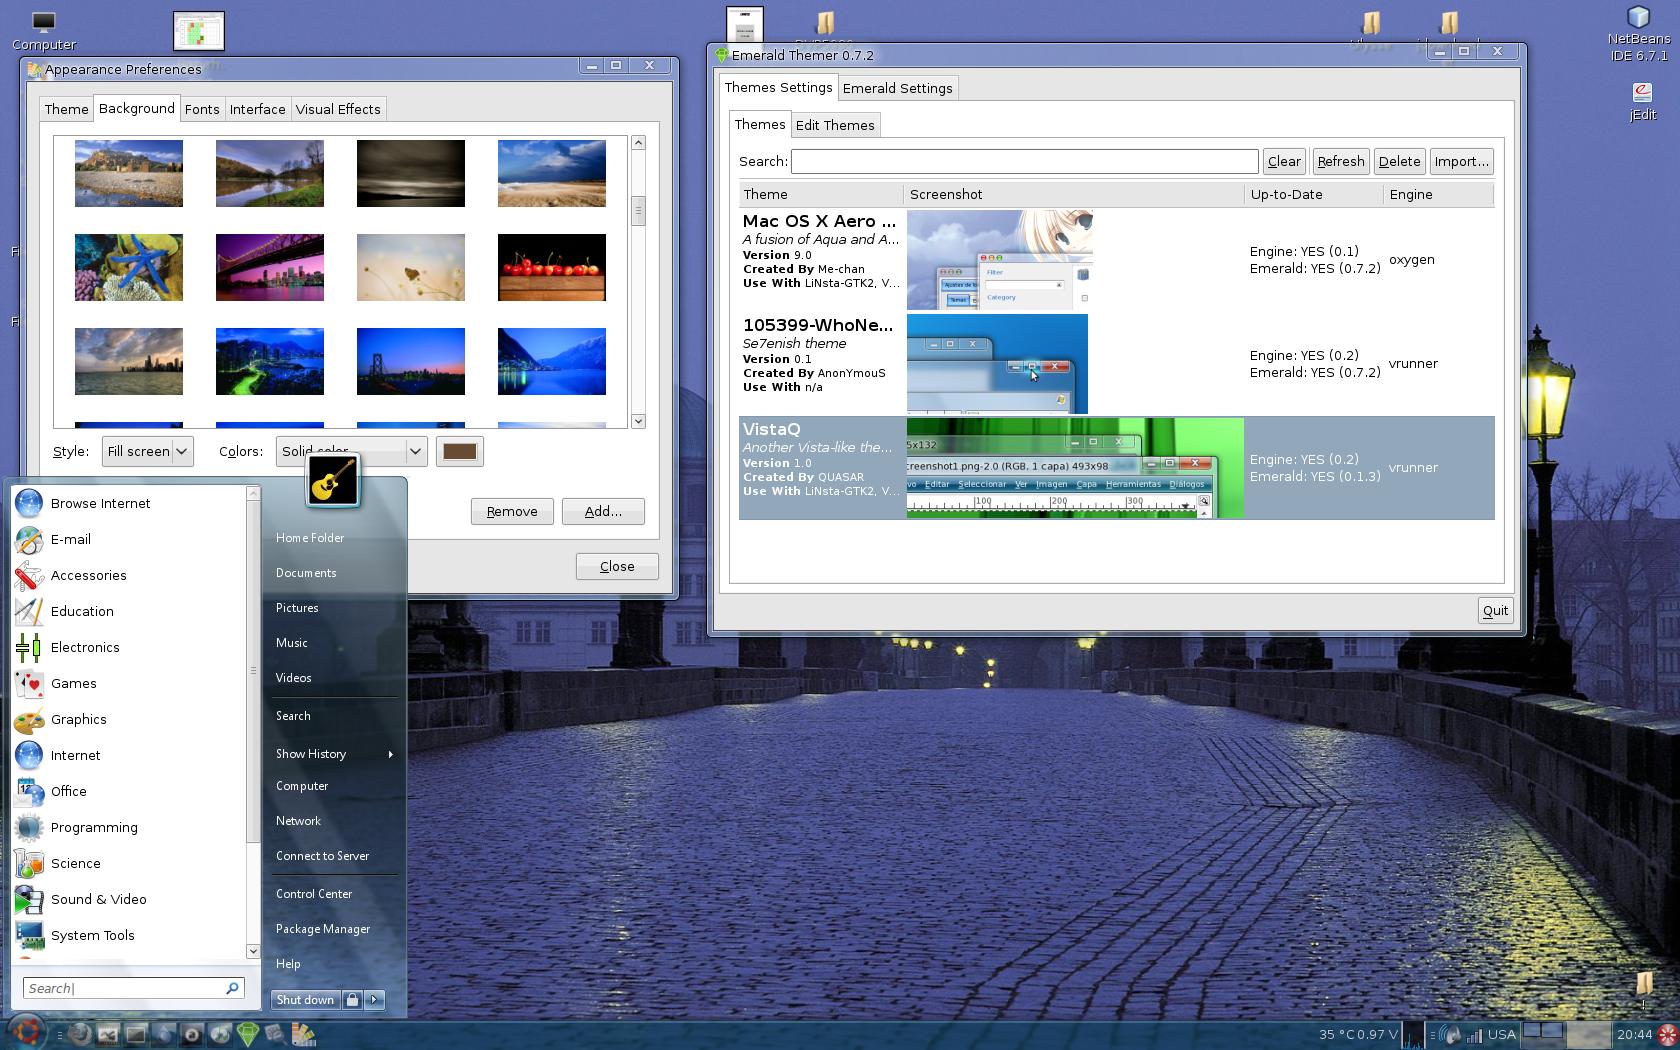Viewport: 1680px width, 1050px height.
Task: Open the System Tools icon
Action: (x=29, y=935)
